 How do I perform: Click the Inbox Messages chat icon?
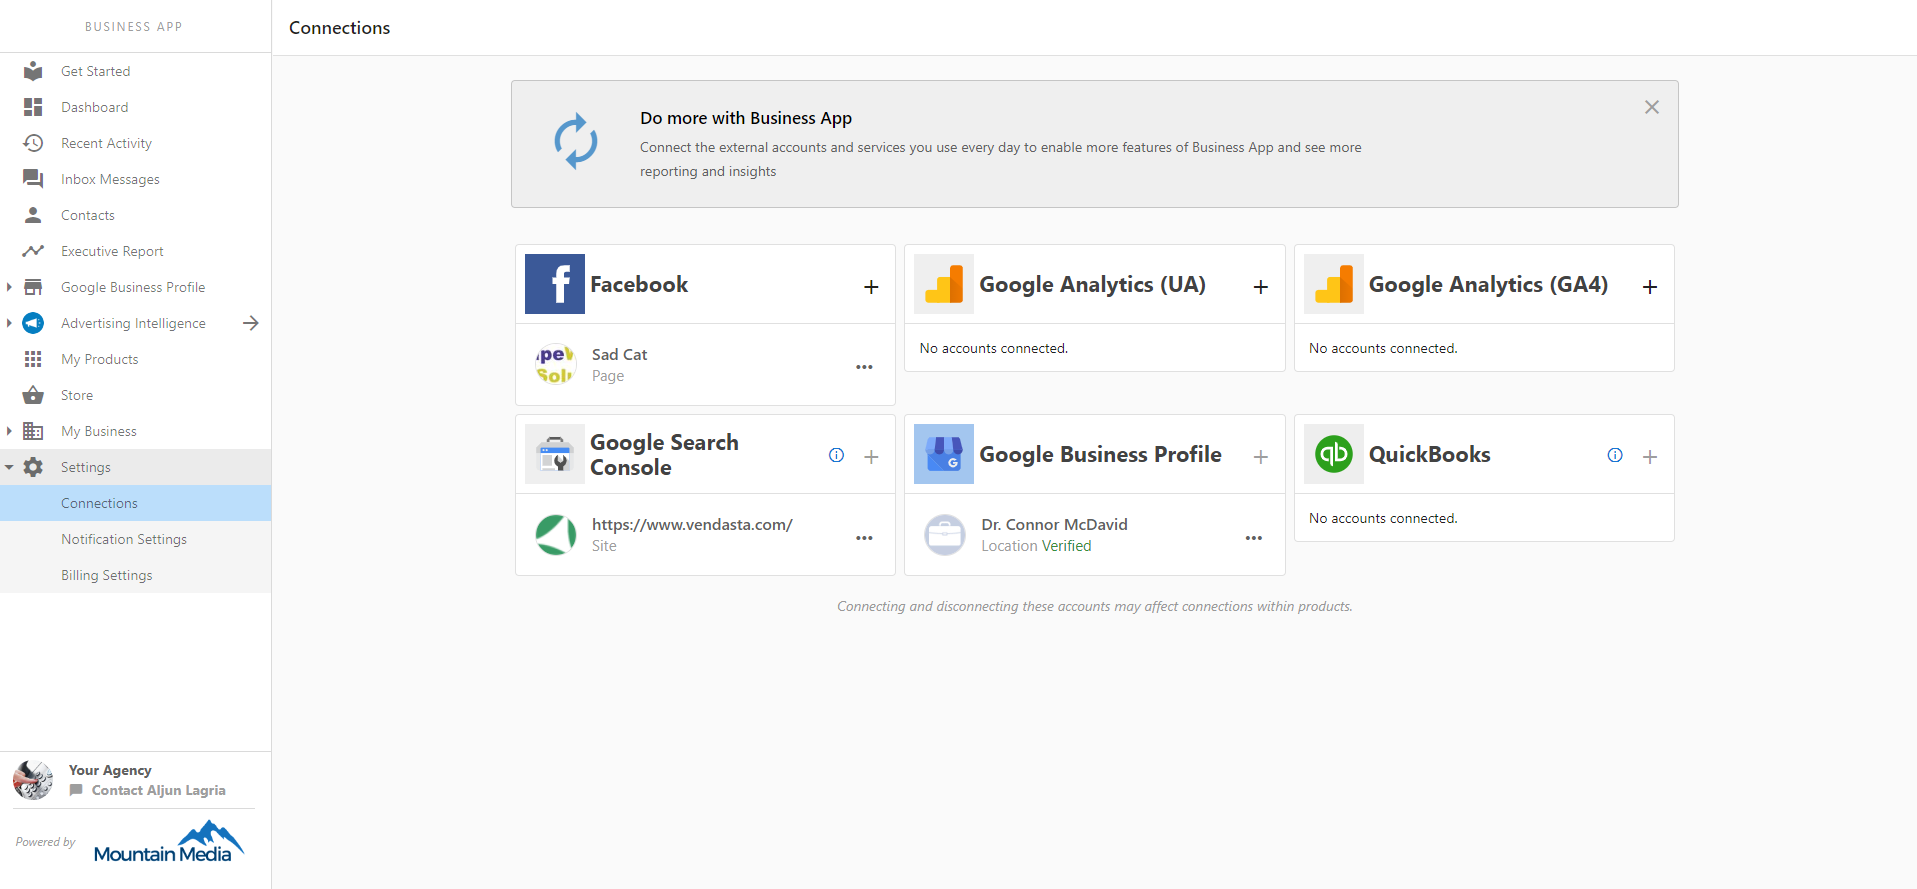33,179
